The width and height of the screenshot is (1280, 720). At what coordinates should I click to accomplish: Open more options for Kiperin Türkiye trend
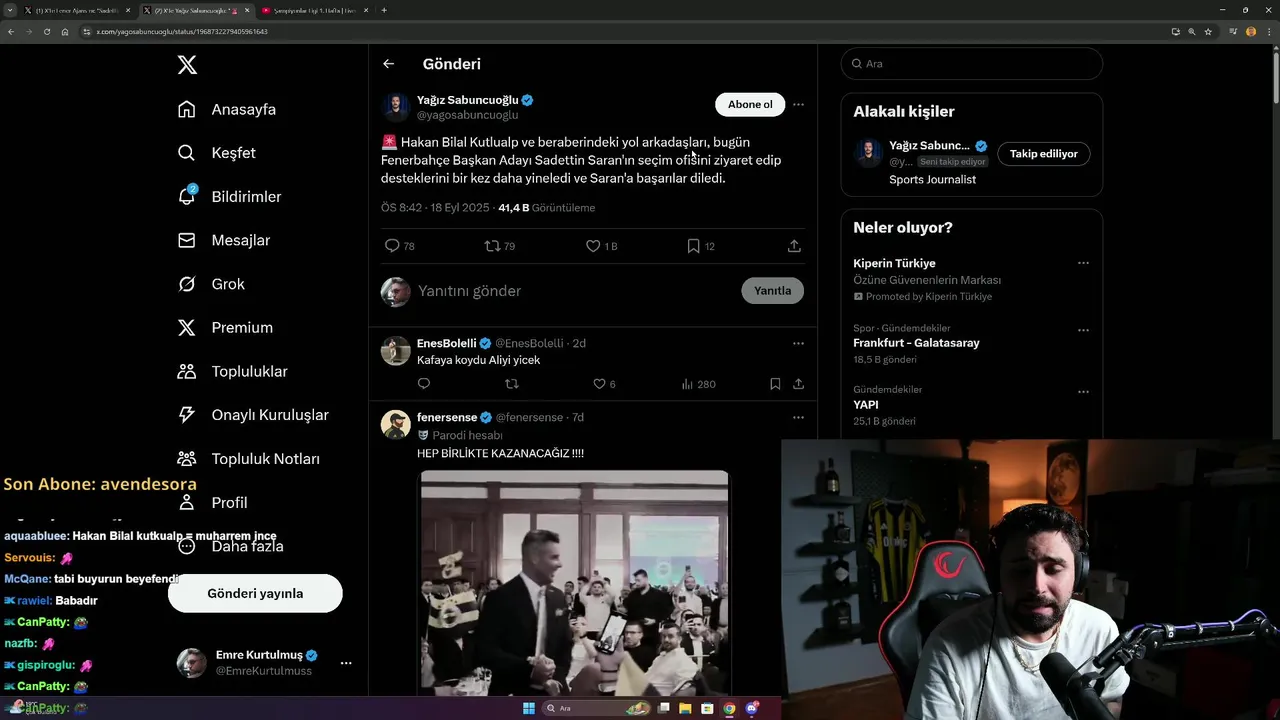coord(1083,263)
